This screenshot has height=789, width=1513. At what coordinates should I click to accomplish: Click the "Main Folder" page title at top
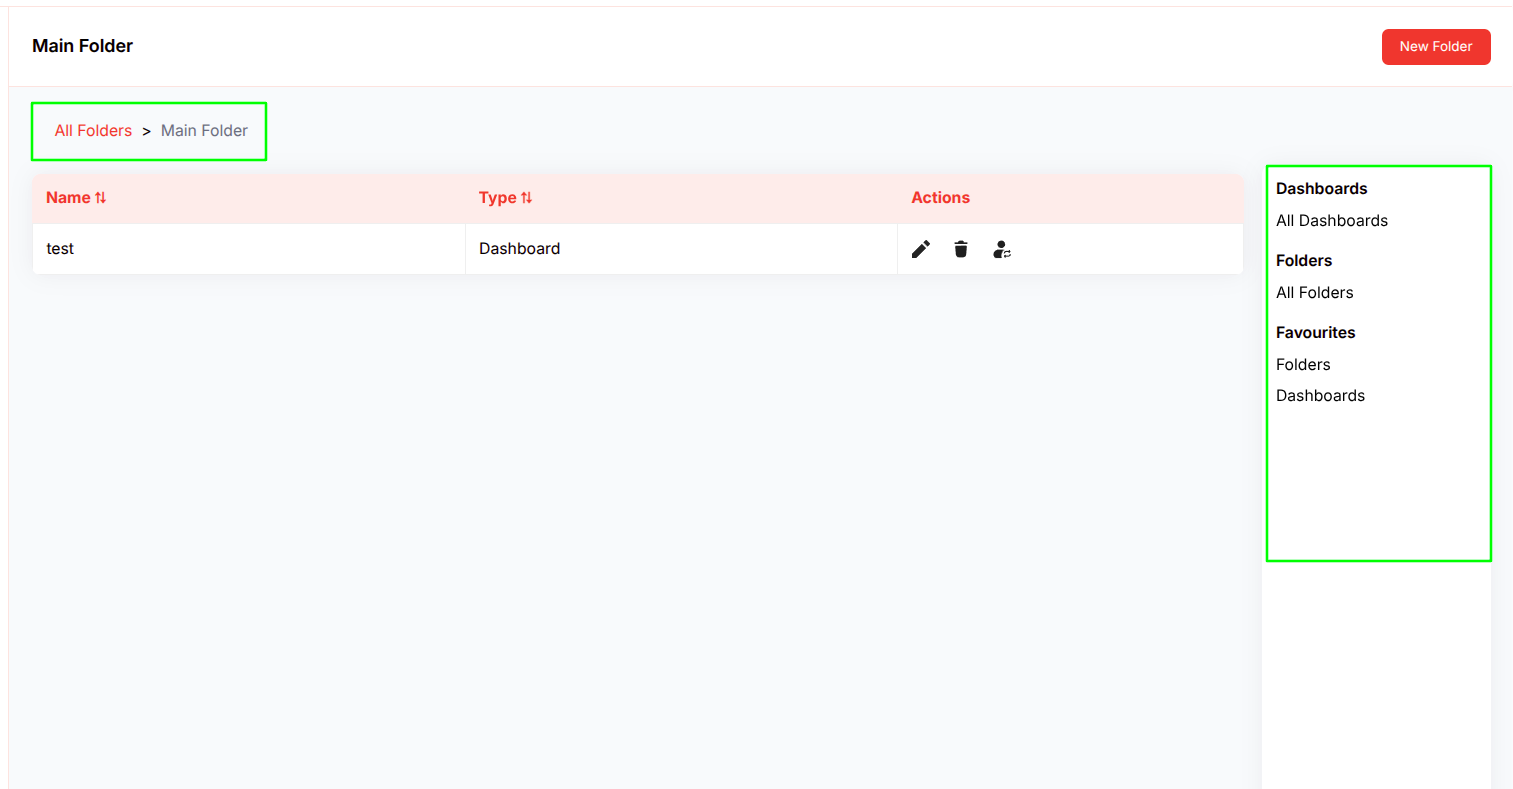tap(82, 46)
